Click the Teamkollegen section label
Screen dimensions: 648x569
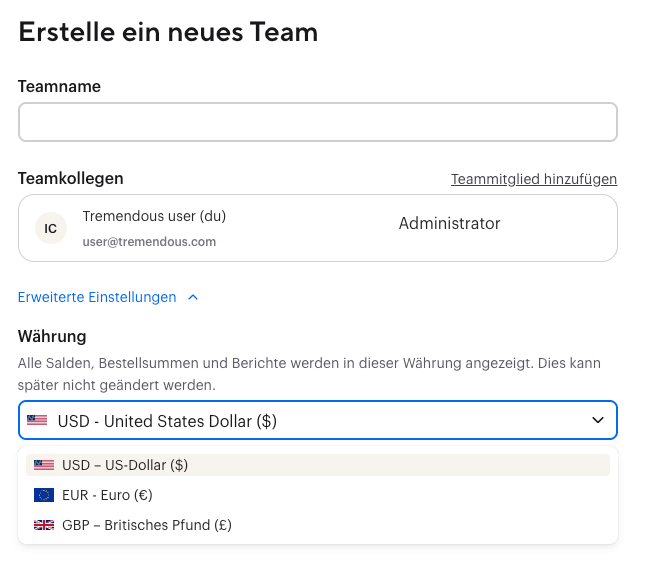[x=71, y=178]
